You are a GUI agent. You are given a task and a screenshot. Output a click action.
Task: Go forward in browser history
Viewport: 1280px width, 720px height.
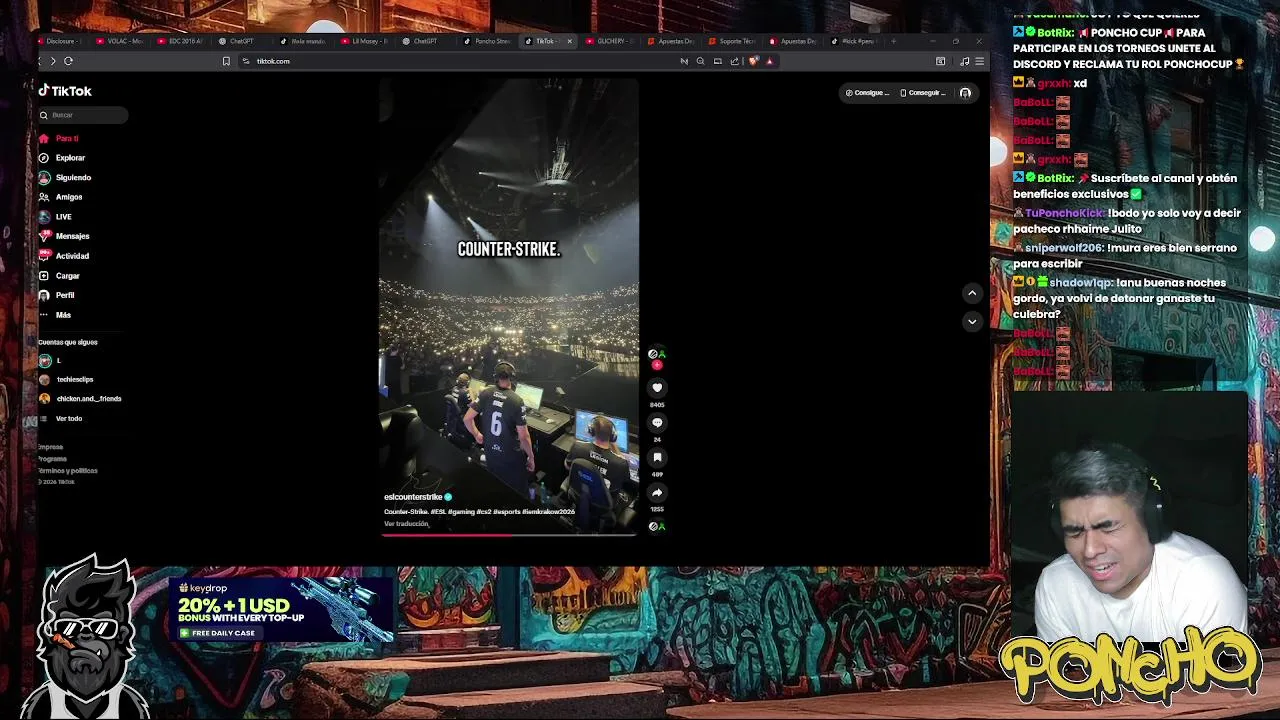(x=53, y=61)
